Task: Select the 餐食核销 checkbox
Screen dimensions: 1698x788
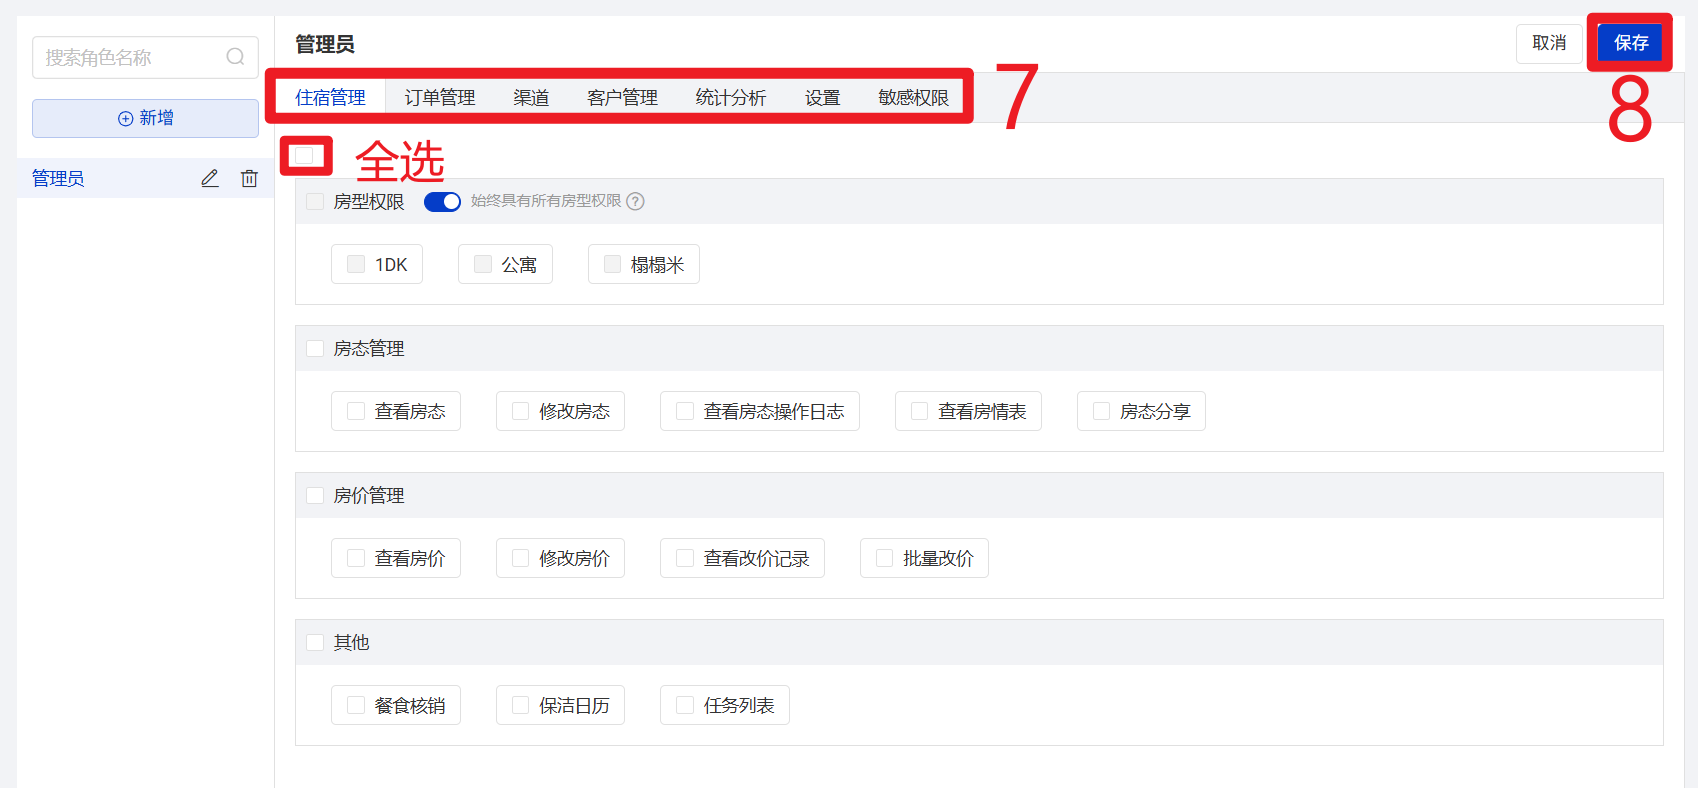Action: pos(356,705)
